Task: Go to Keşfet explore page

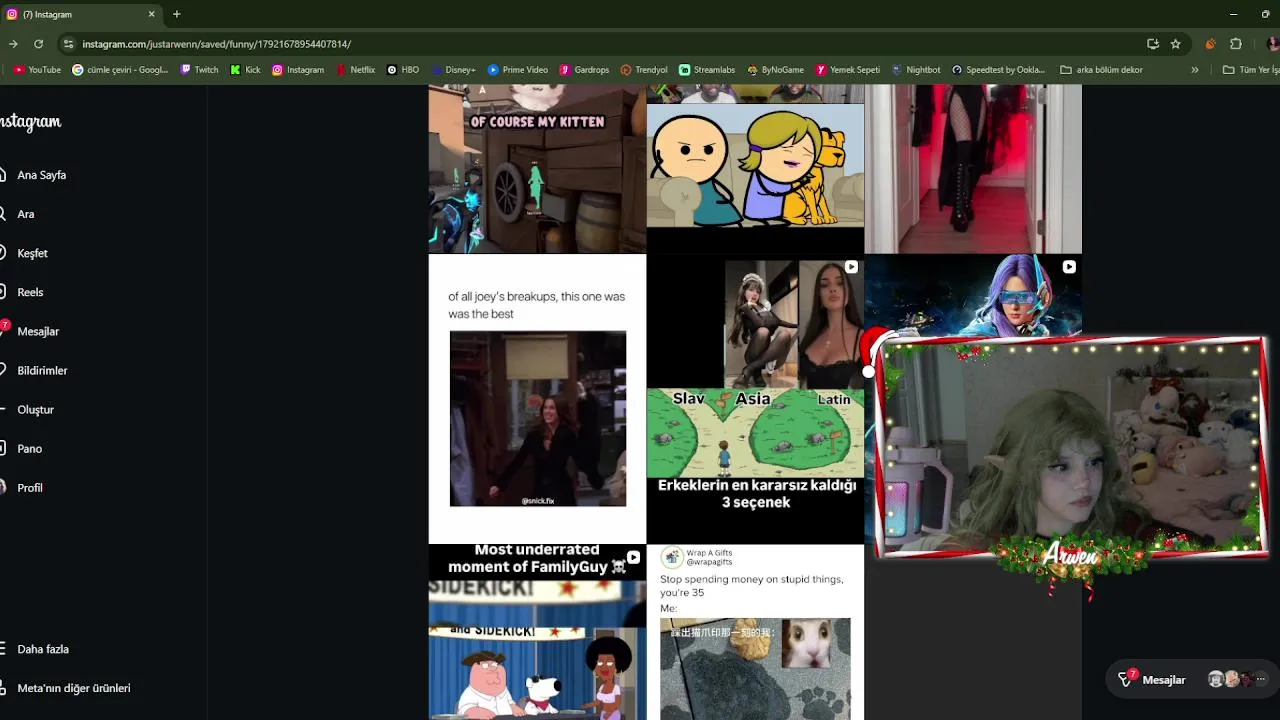Action: tap(32, 253)
